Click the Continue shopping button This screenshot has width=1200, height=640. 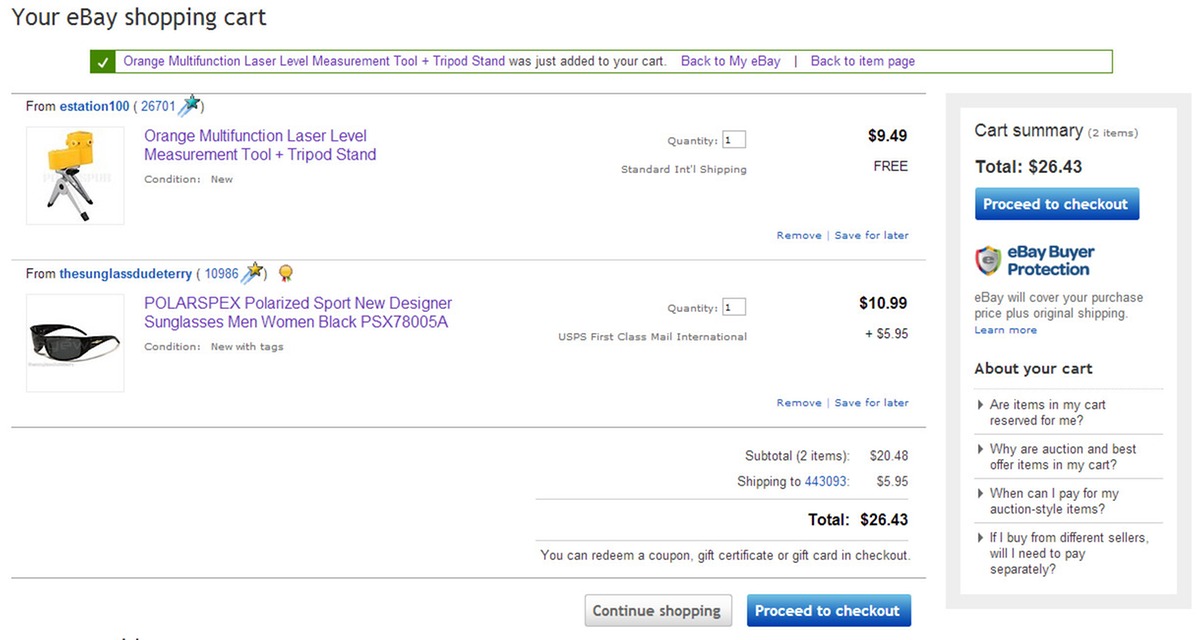[656, 611]
